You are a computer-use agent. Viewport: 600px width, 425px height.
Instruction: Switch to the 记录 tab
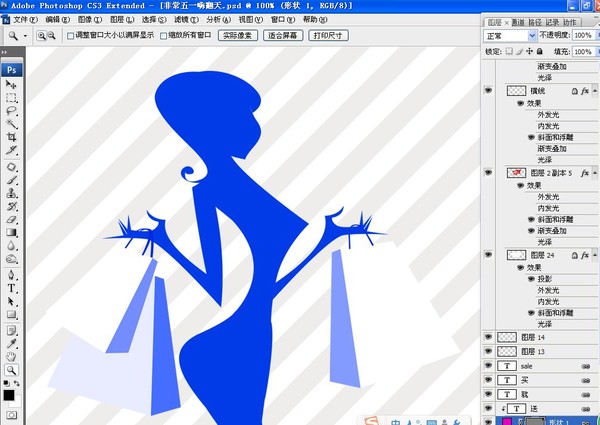[552, 23]
